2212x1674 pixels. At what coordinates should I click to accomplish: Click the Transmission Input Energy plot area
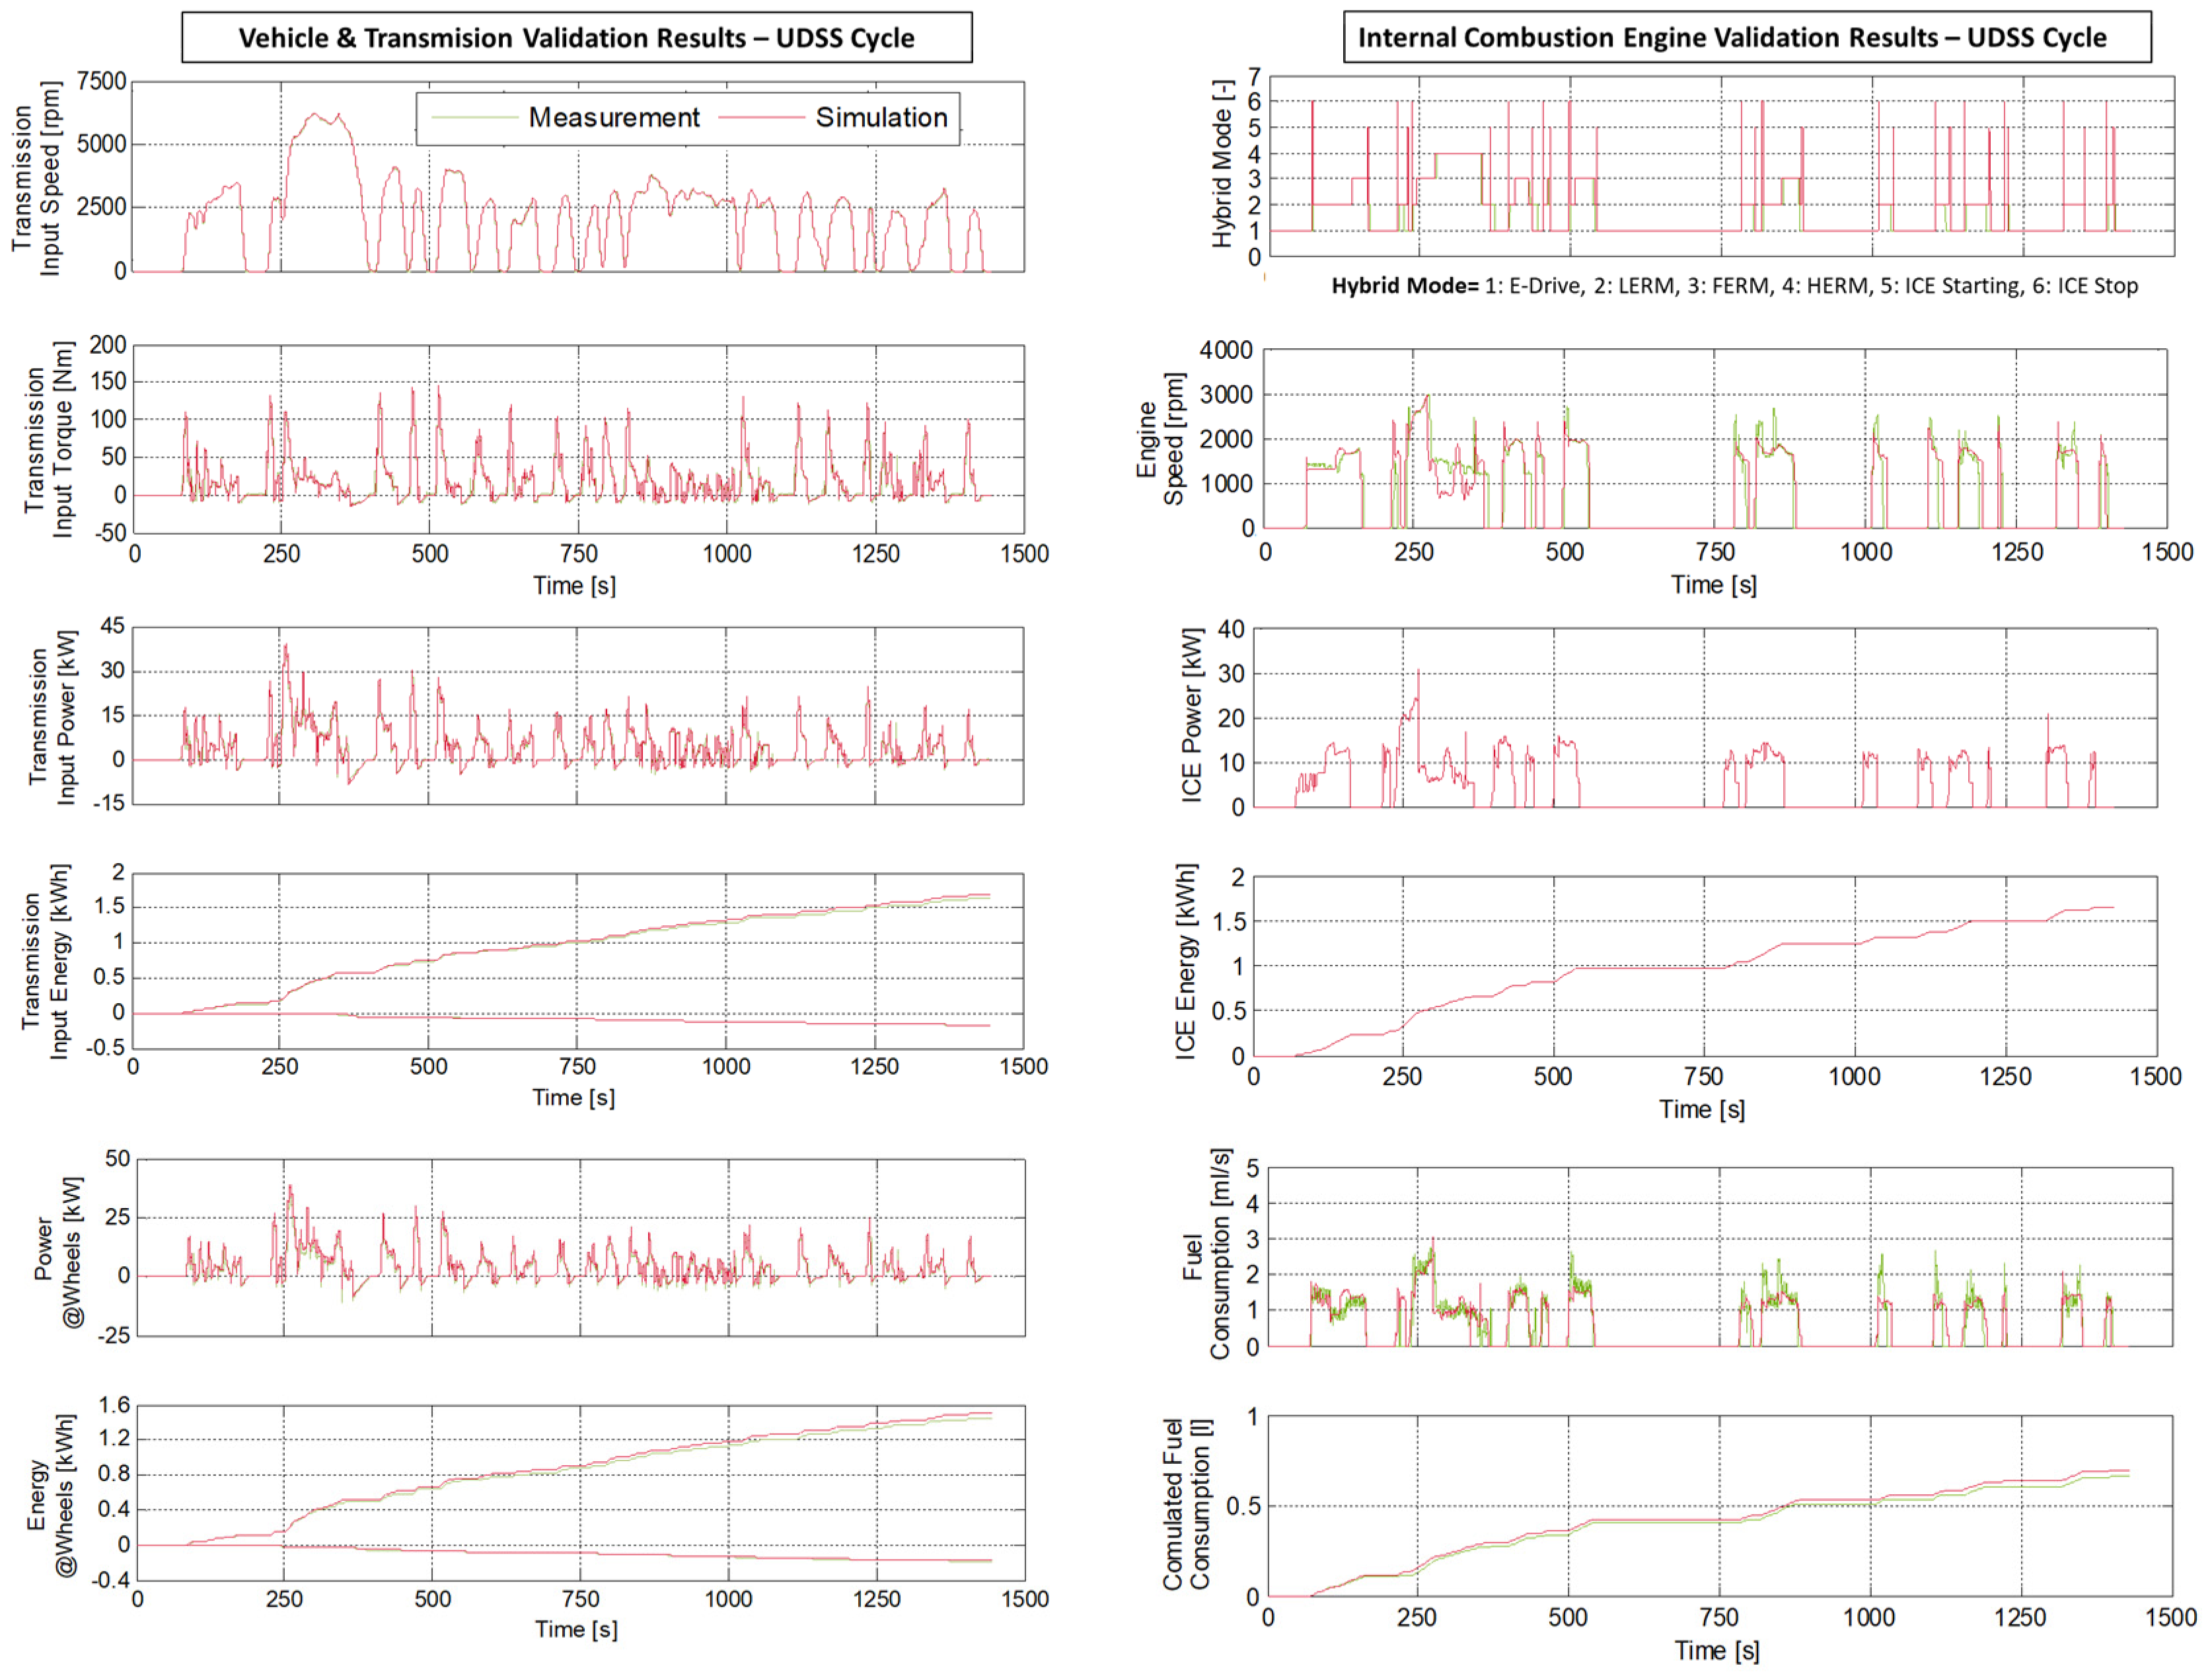click(577, 961)
